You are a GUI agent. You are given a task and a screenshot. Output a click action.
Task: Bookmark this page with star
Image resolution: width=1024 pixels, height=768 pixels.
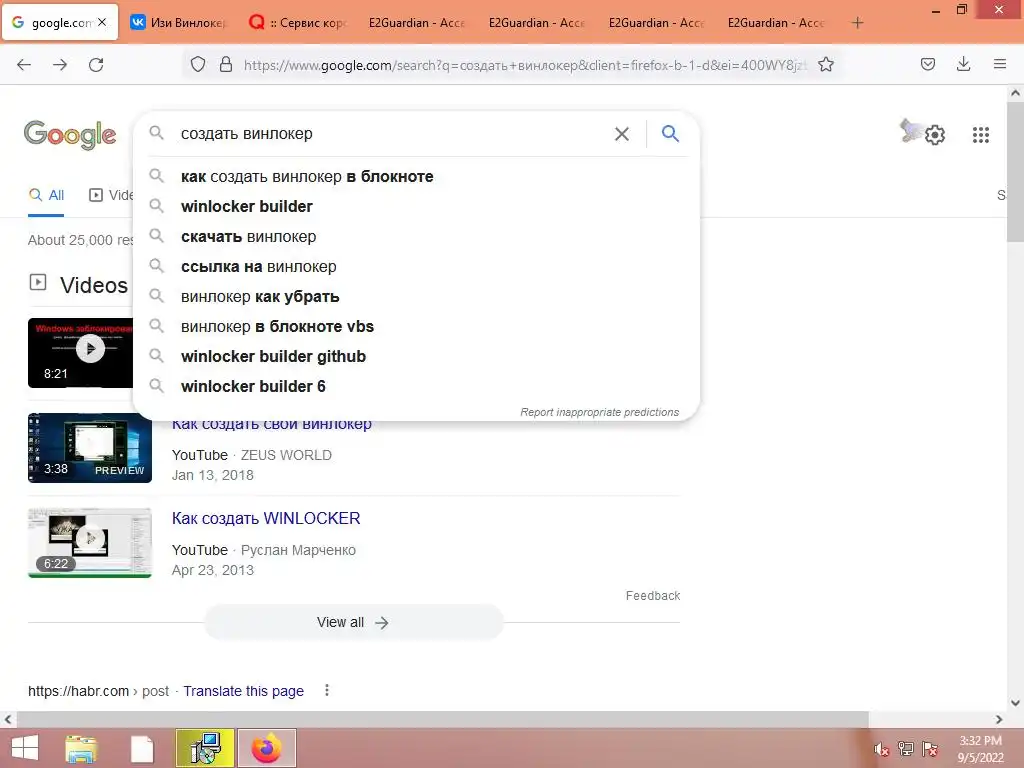826,65
